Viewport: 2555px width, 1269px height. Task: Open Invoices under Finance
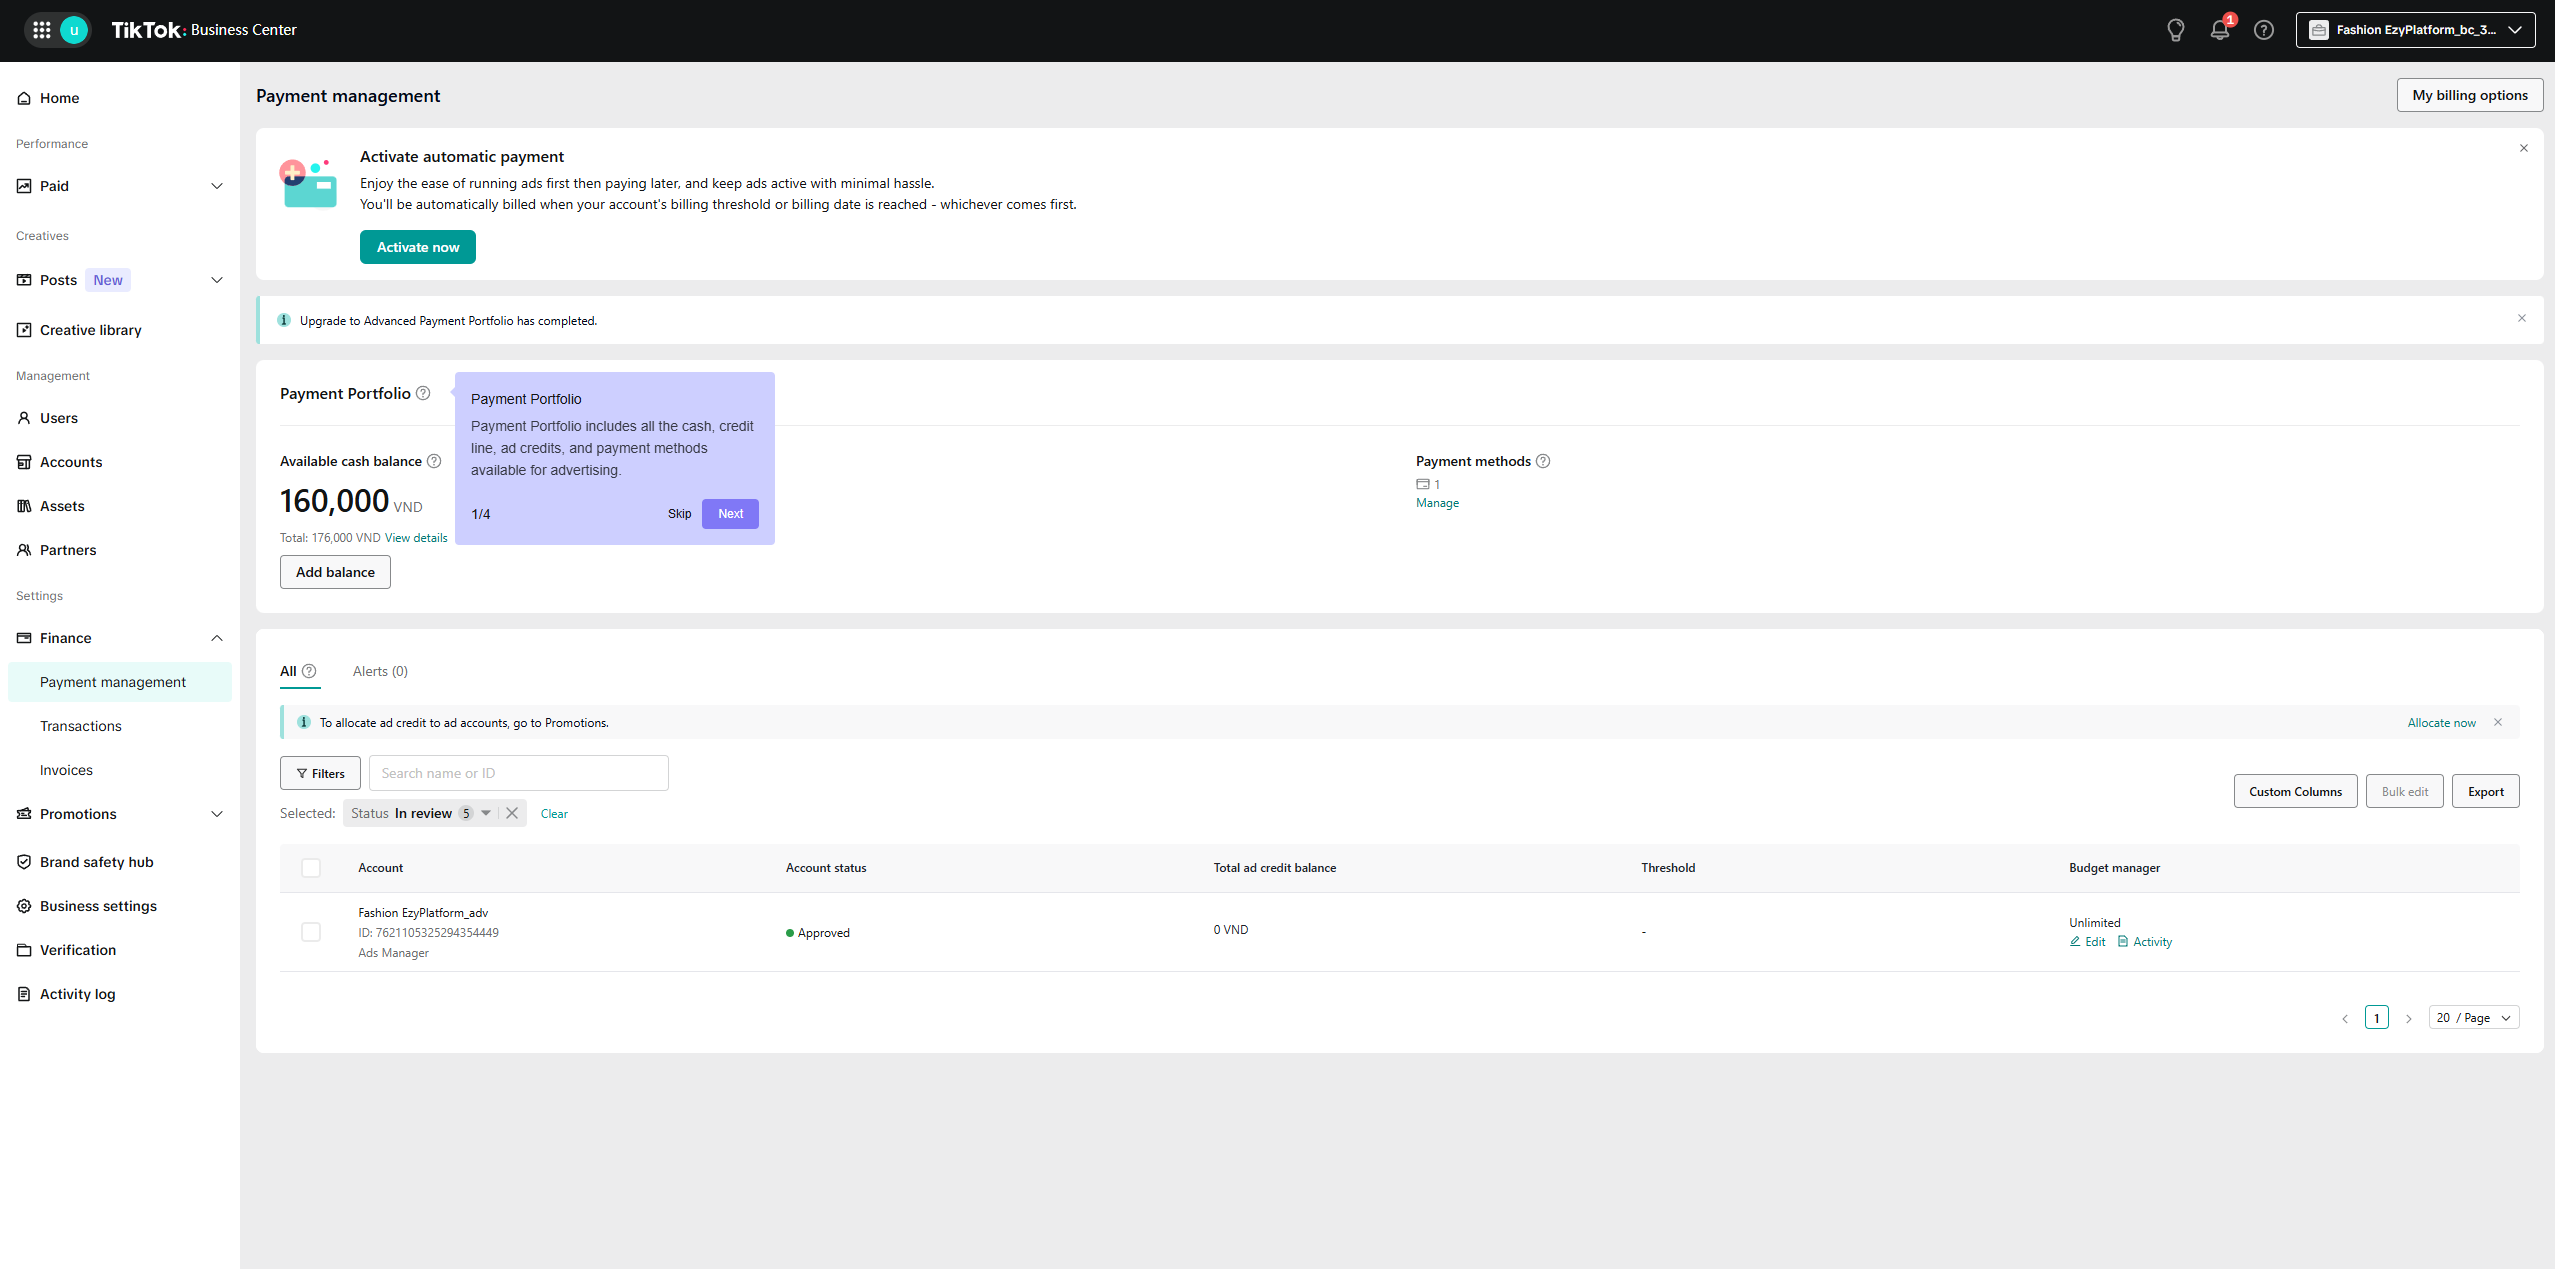click(x=120, y=770)
